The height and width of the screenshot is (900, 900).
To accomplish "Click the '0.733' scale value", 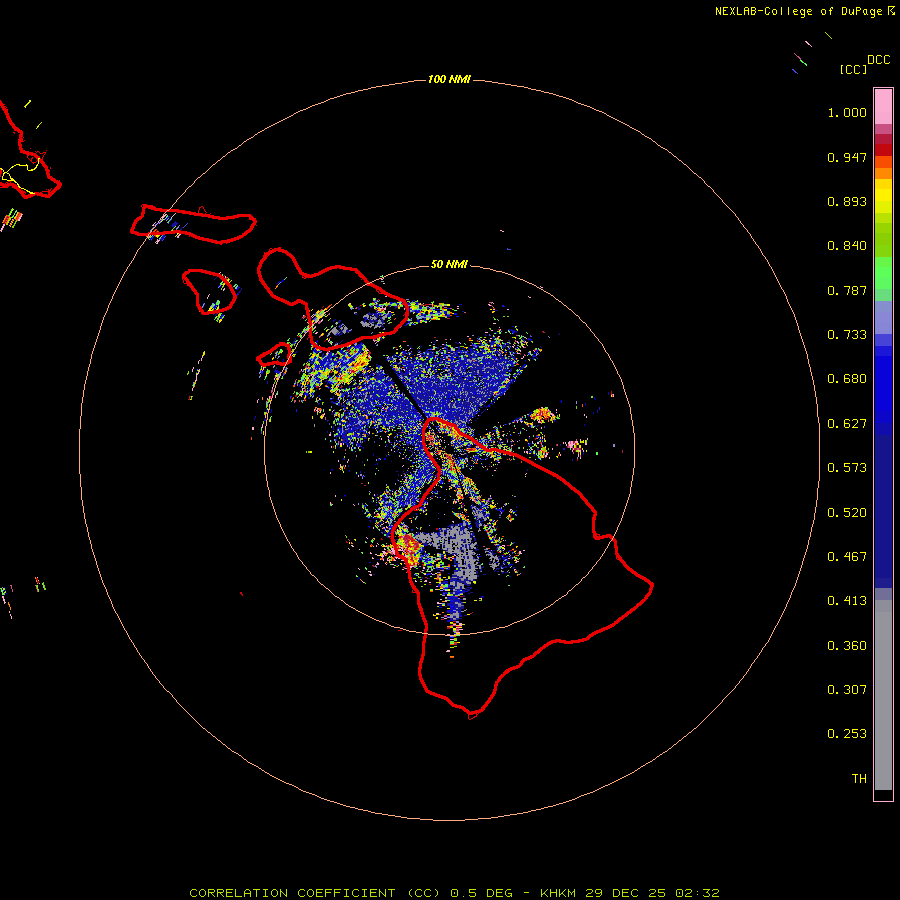I will 847,335.
